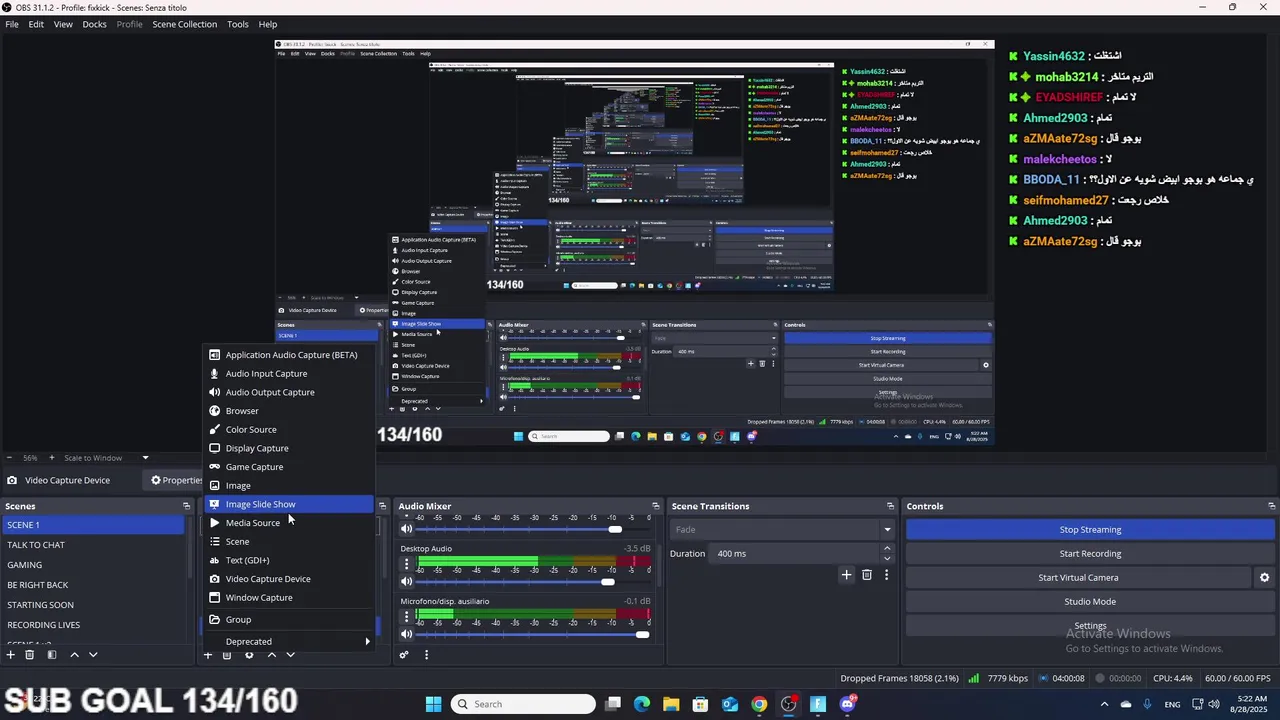1280x720 pixels.
Task: Choose Image Slide Show from the source menu
Action: coord(289,504)
